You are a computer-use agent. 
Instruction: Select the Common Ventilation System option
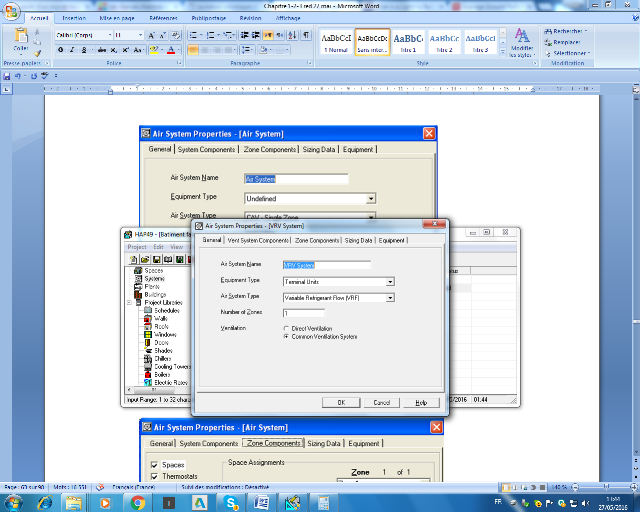click(286, 337)
